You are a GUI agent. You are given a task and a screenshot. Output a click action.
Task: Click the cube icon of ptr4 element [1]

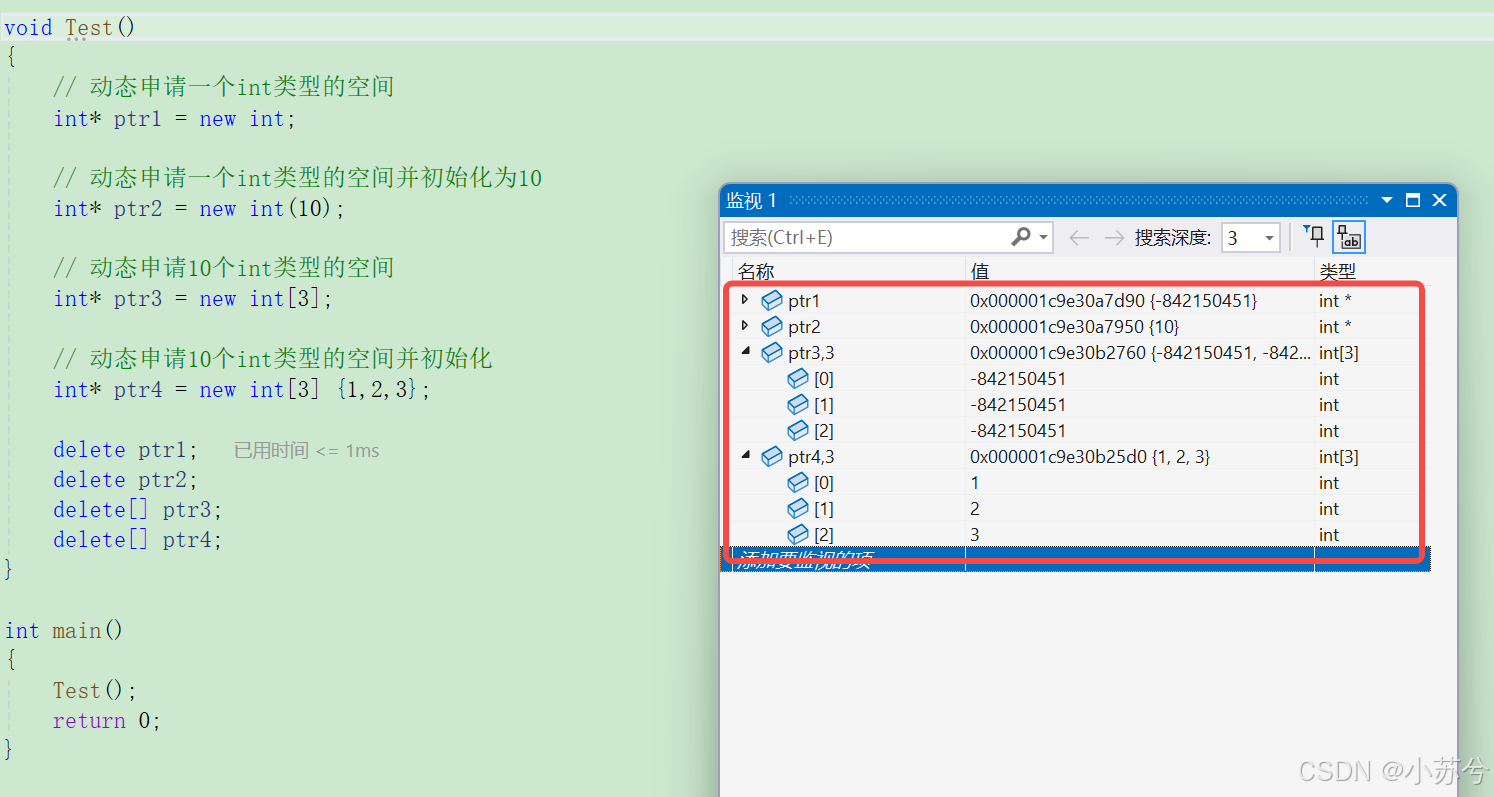point(798,508)
